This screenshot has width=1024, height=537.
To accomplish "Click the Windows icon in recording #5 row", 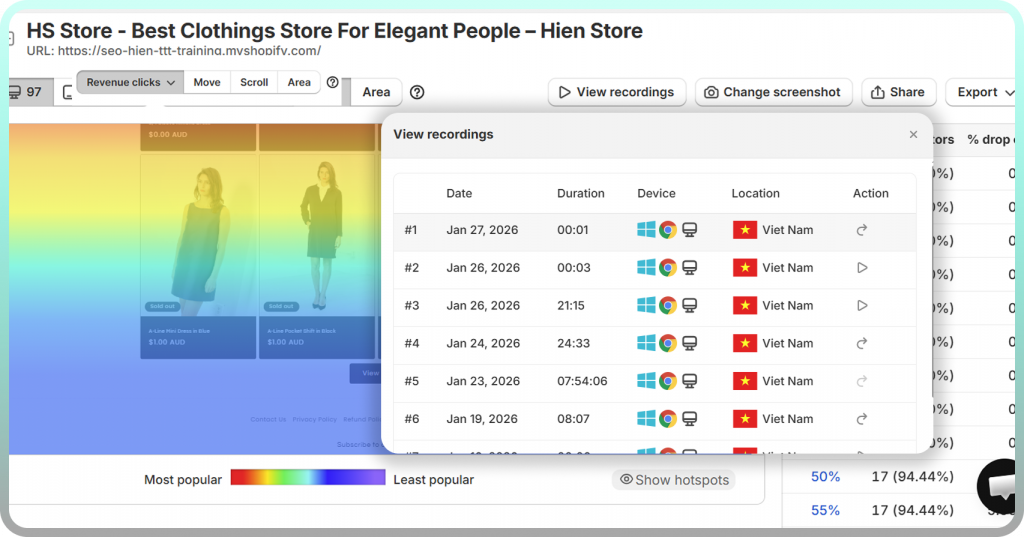I will (647, 381).
